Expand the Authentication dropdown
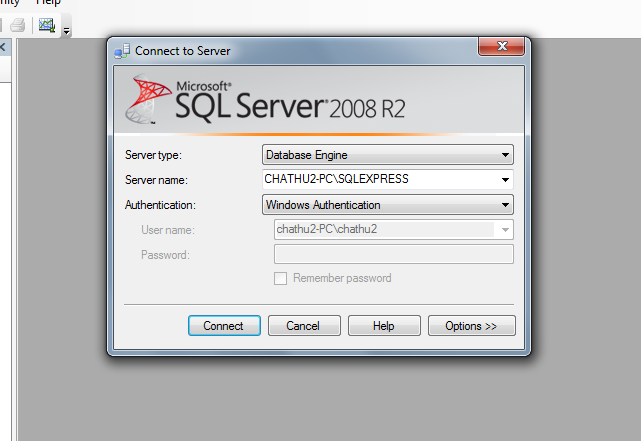The width and height of the screenshot is (641, 441). [505, 205]
